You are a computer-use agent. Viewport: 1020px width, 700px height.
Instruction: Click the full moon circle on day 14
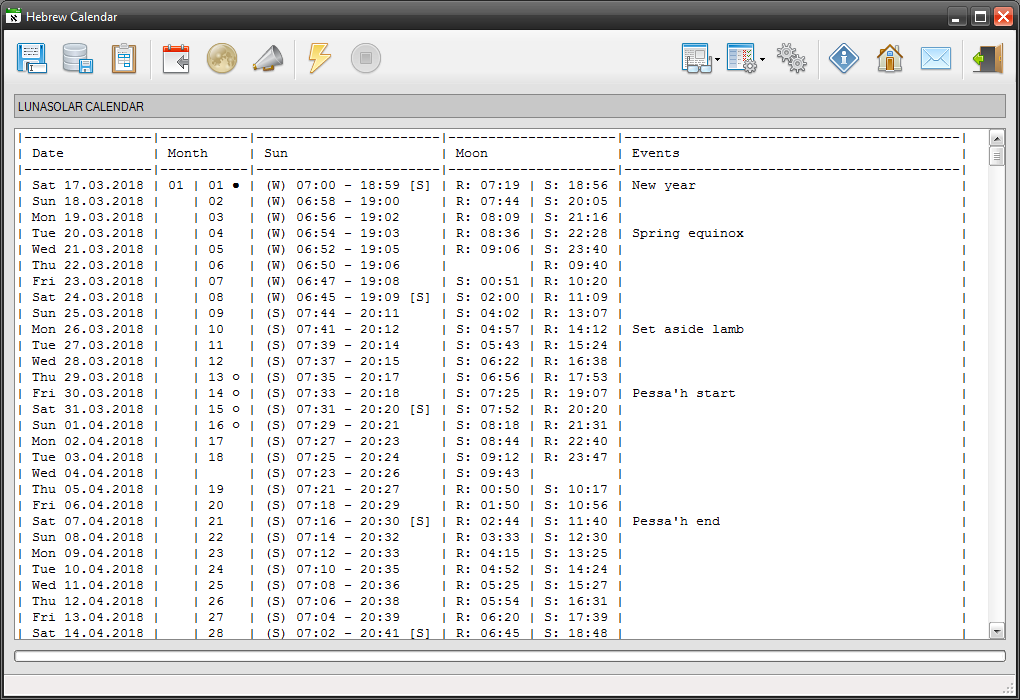[235, 394]
